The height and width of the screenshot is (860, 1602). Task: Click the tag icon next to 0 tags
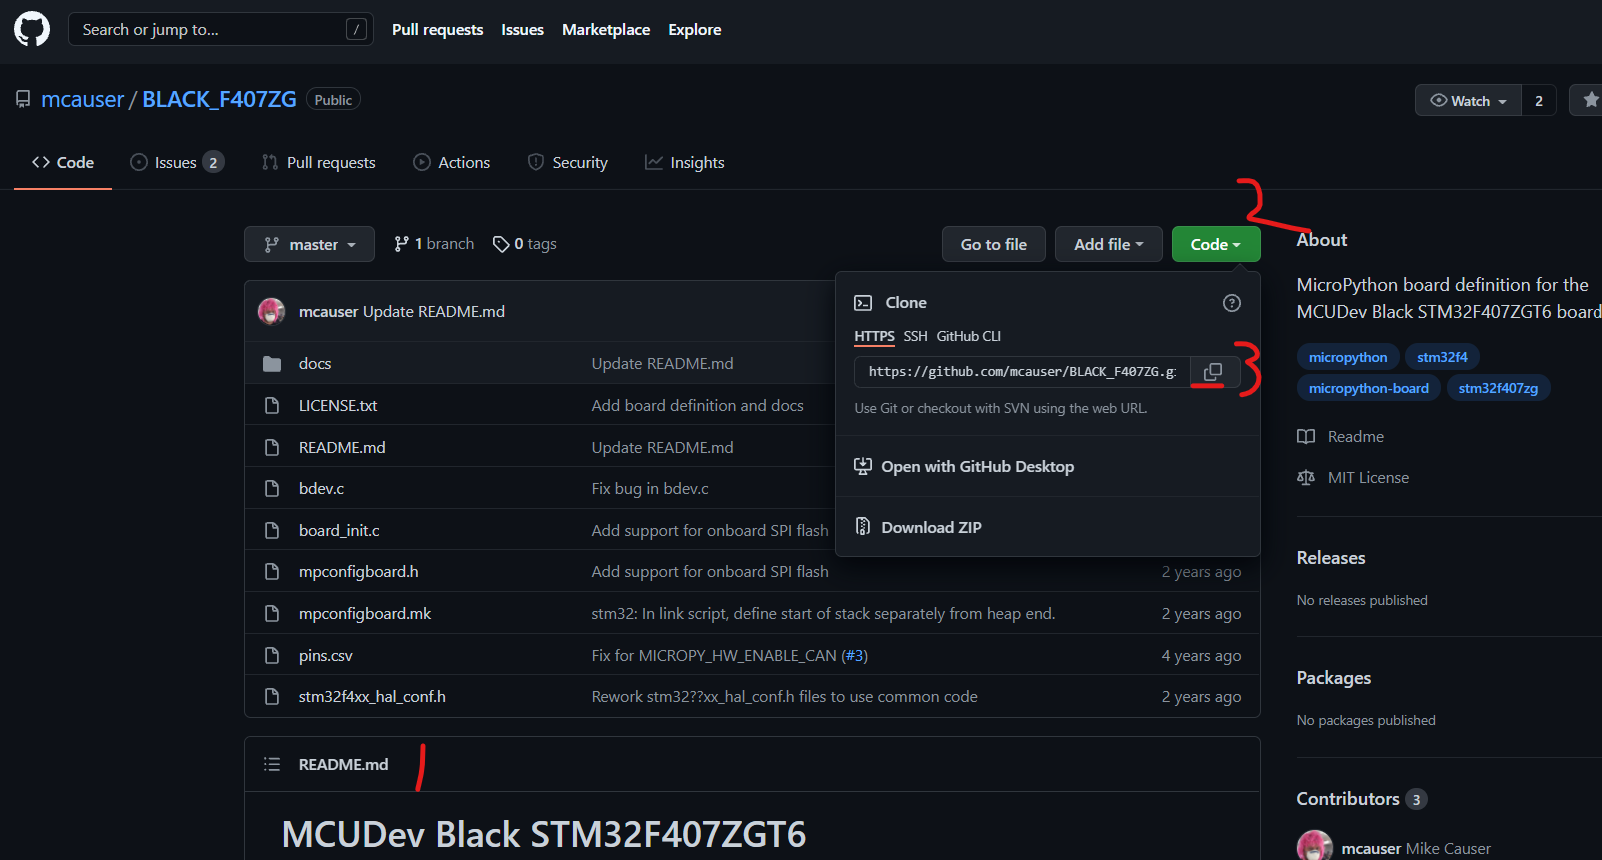tap(501, 244)
